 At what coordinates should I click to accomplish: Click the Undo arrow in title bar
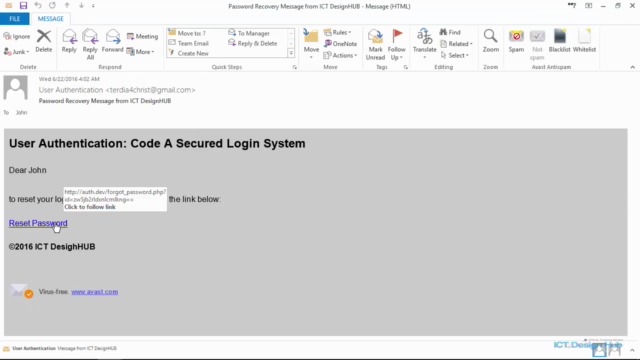tap(38, 6)
